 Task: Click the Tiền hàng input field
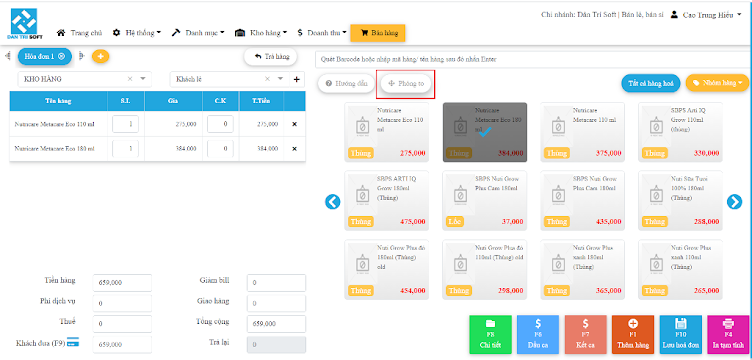tap(122, 283)
